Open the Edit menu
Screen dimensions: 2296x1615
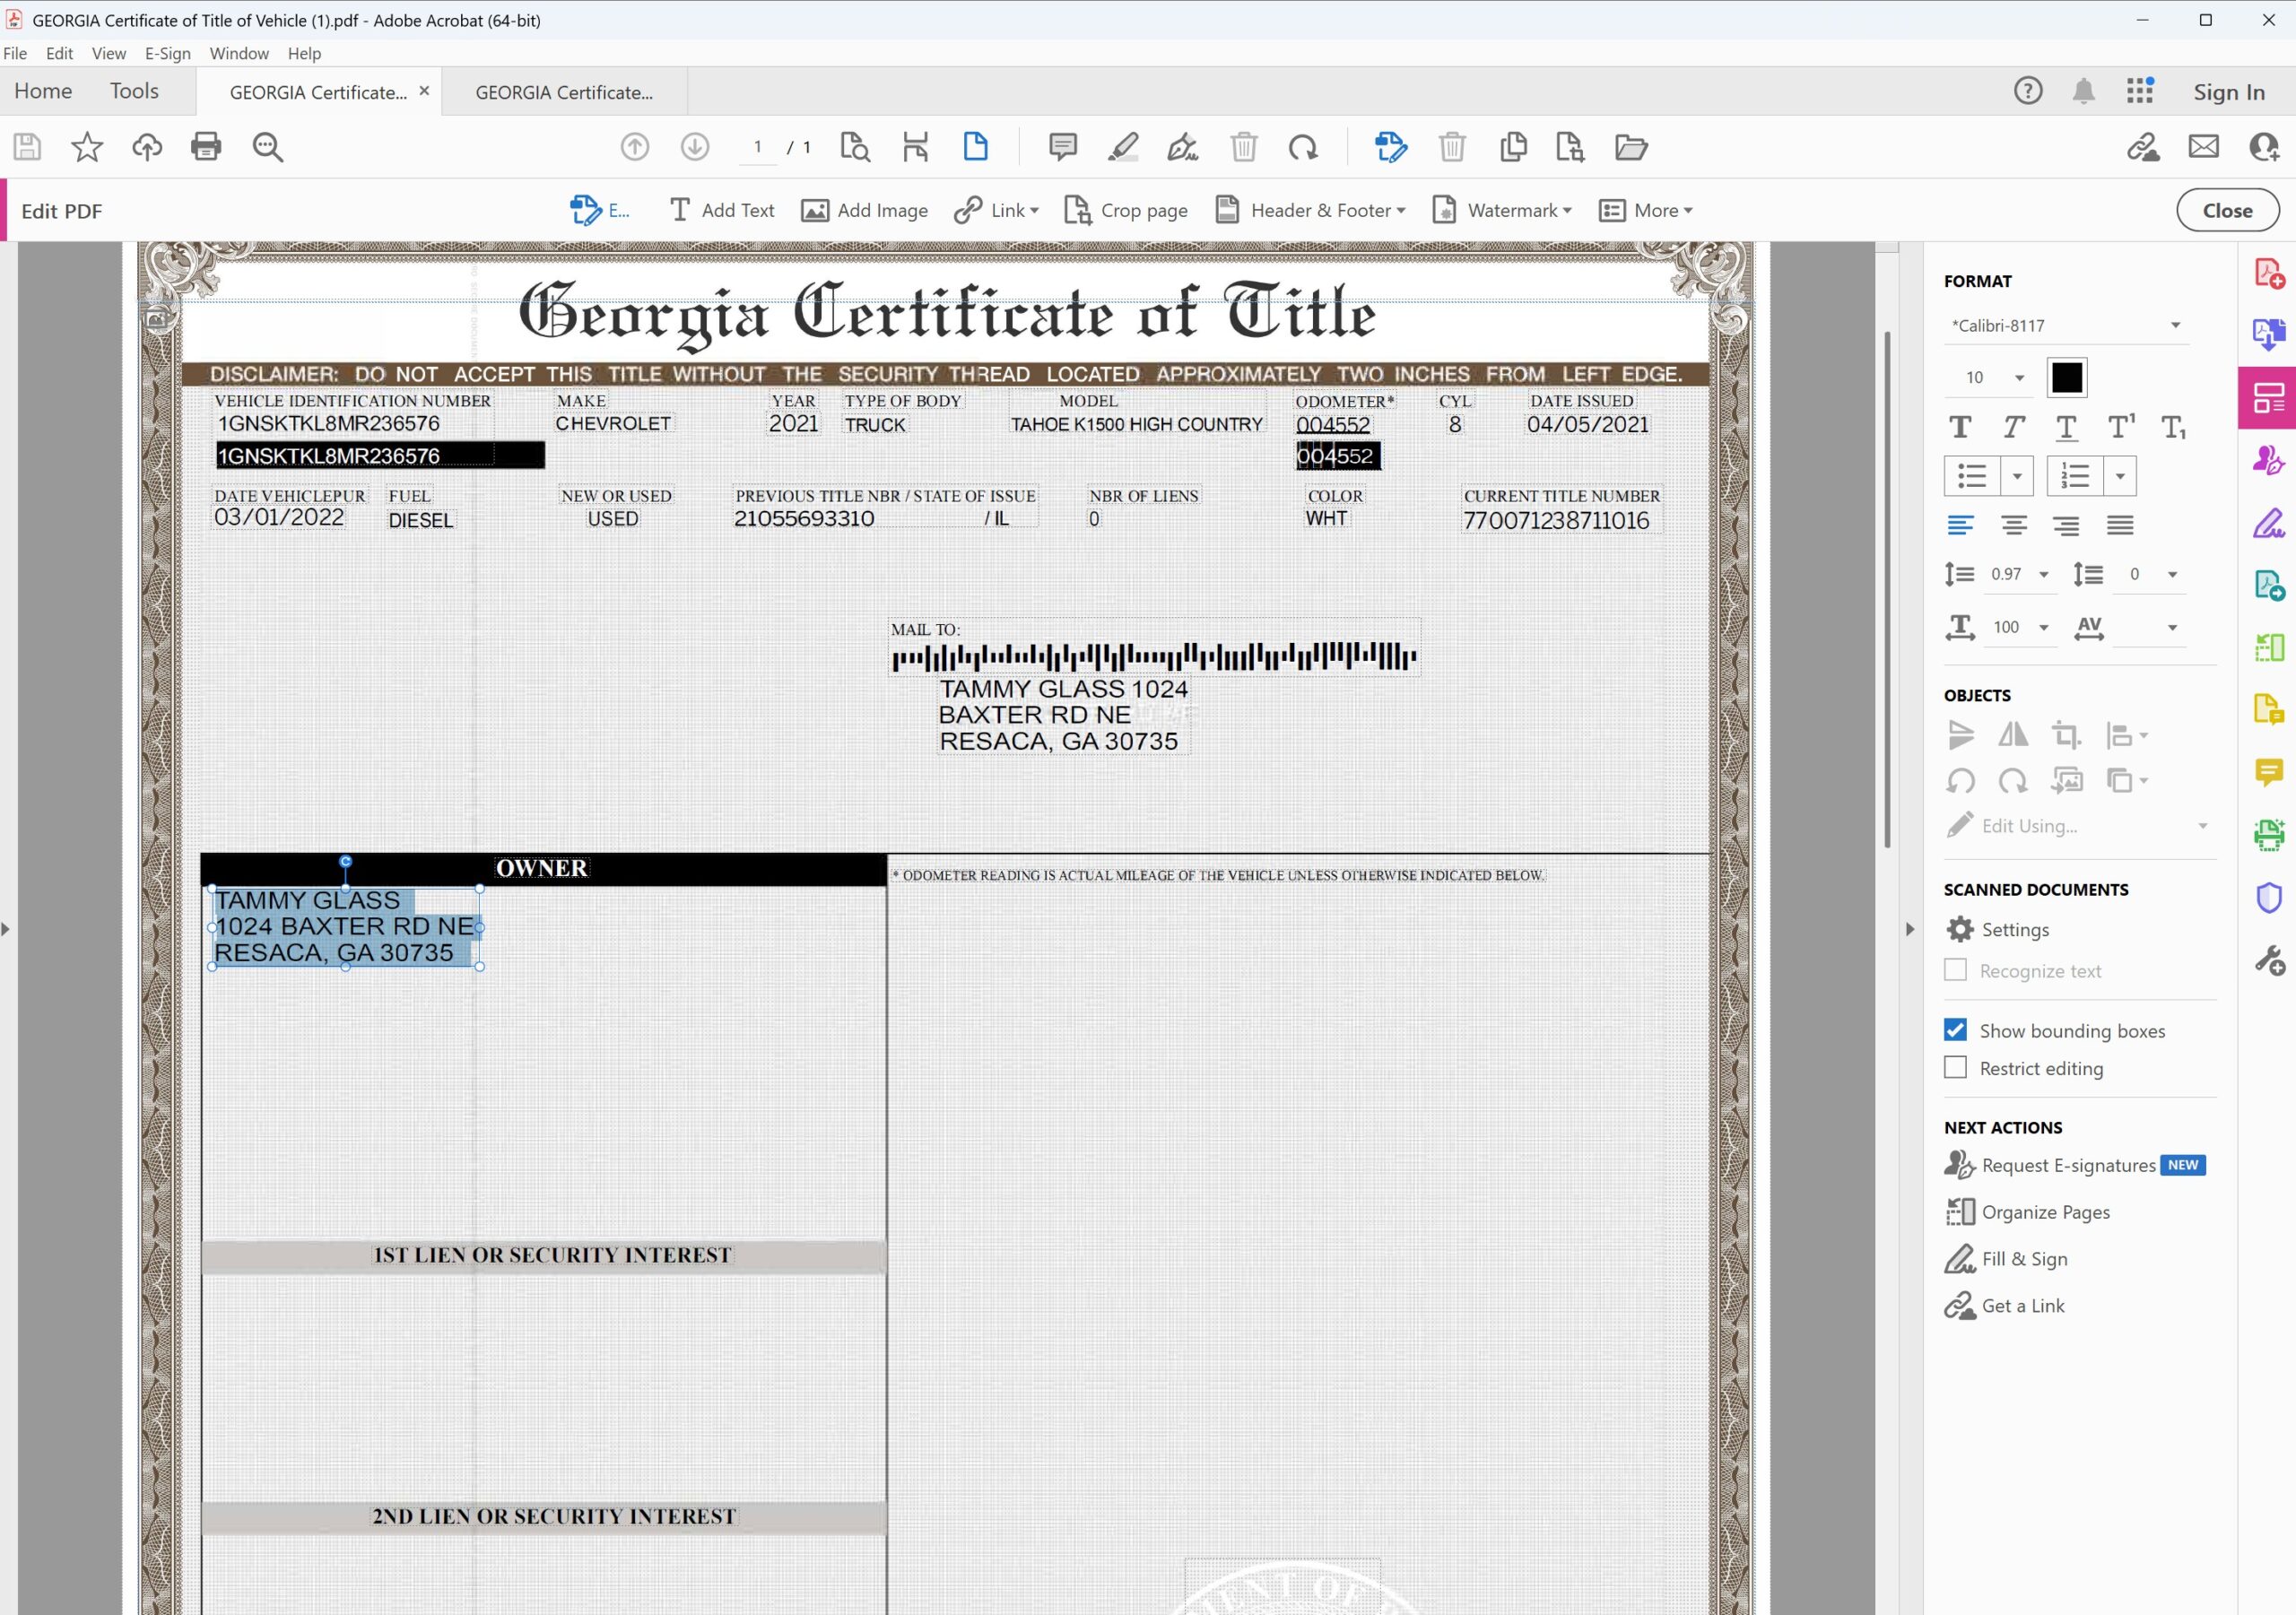59,54
